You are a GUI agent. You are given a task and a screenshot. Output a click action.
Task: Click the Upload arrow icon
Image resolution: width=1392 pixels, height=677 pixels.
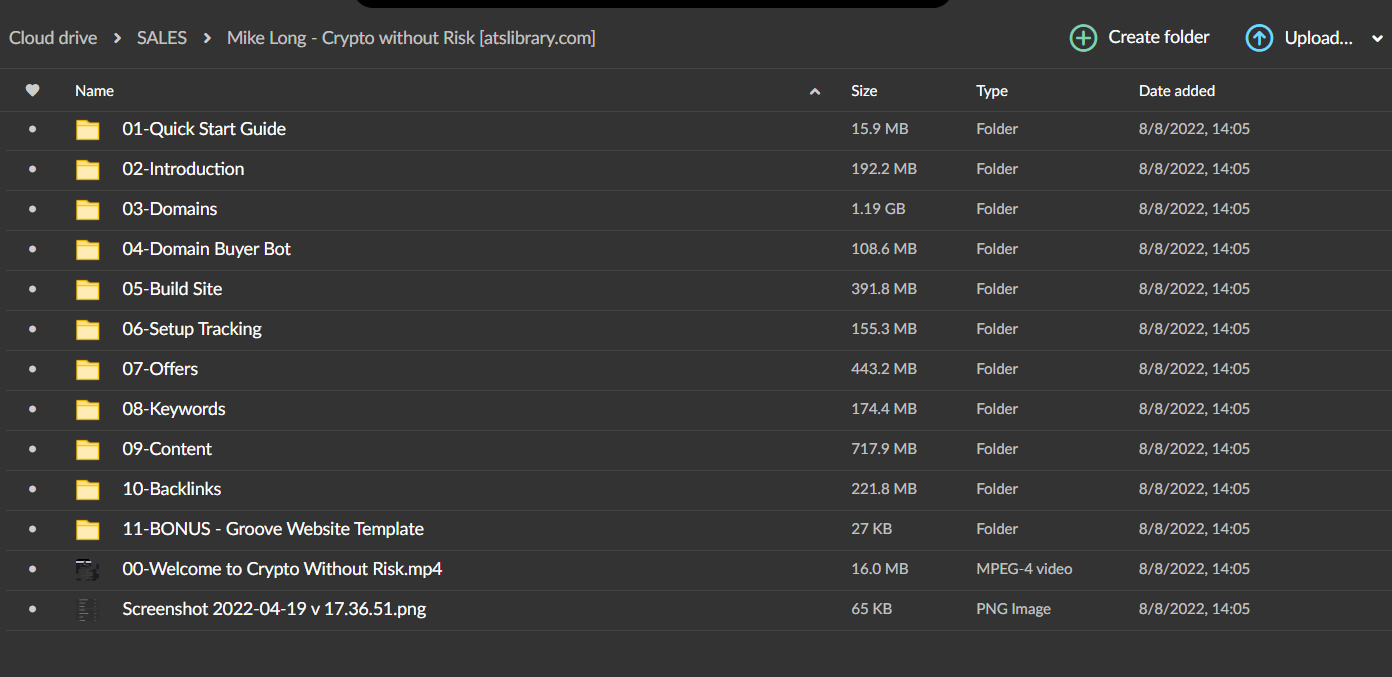tap(1259, 38)
